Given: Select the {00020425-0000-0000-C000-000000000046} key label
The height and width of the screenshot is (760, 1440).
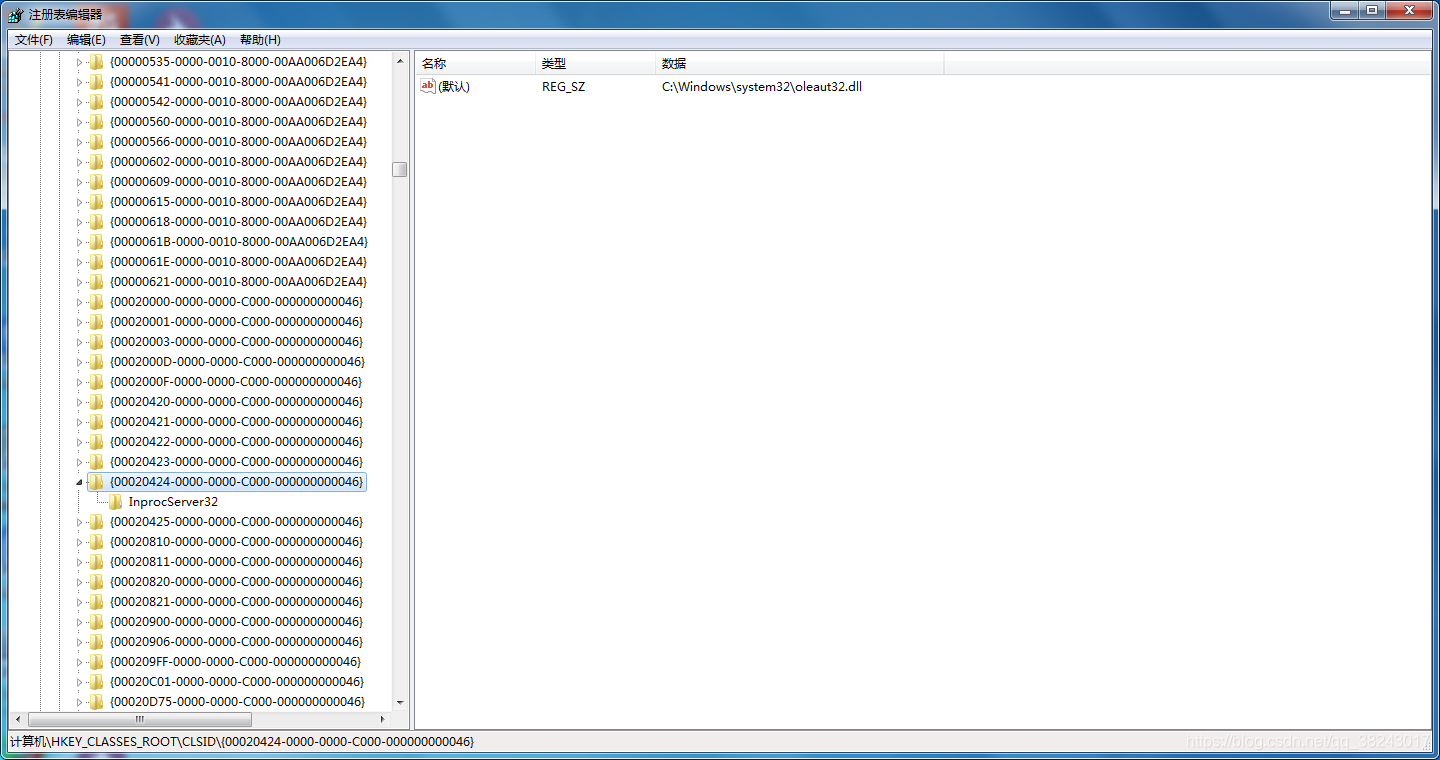Looking at the screenshot, I should (236, 522).
